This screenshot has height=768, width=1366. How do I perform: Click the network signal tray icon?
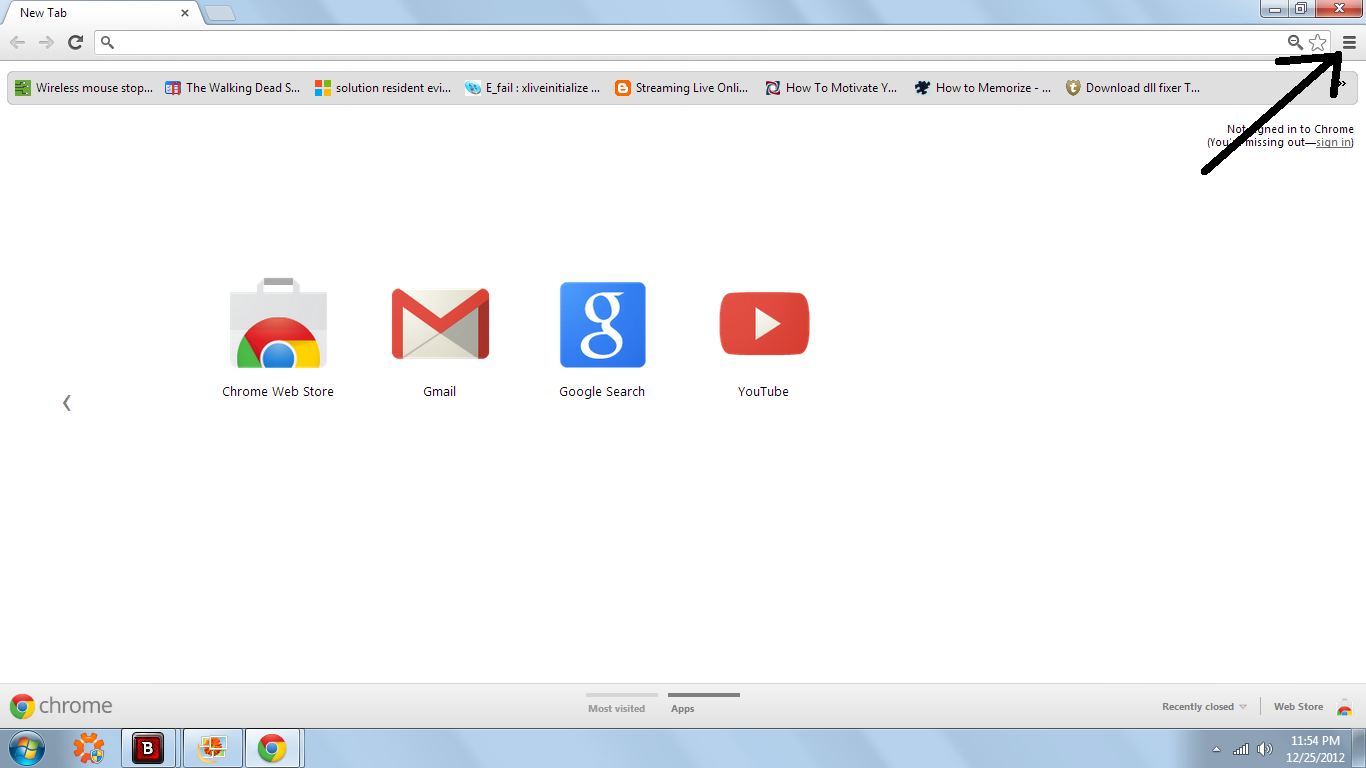[1241, 749]
